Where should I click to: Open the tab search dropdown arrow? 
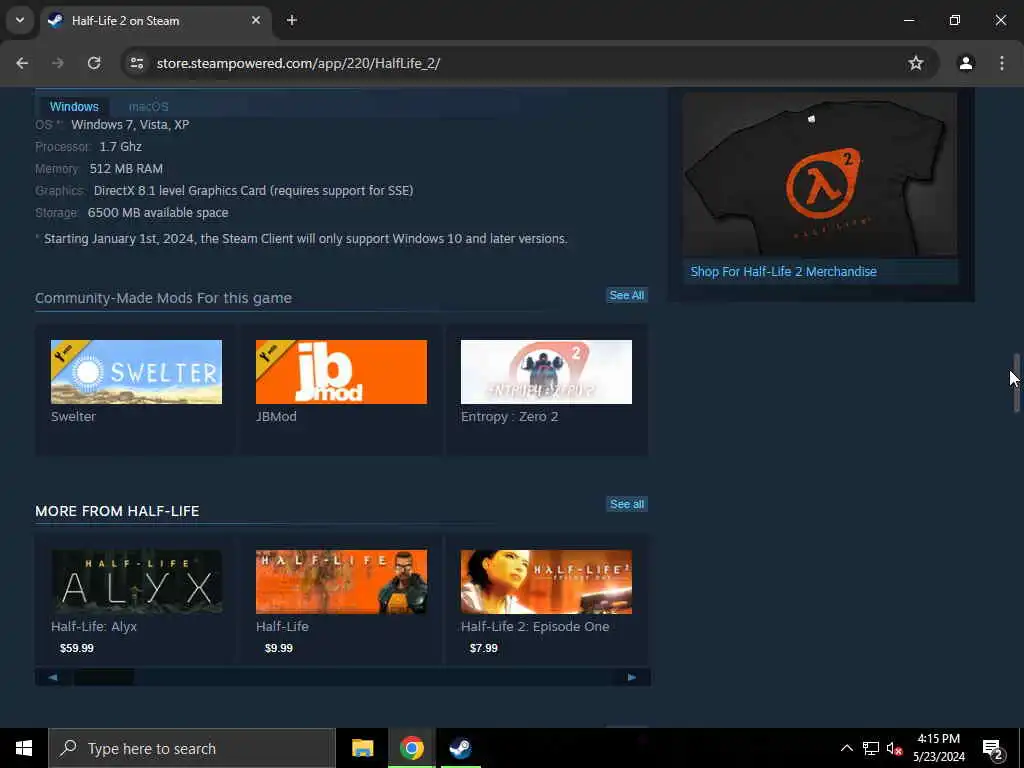20,20
